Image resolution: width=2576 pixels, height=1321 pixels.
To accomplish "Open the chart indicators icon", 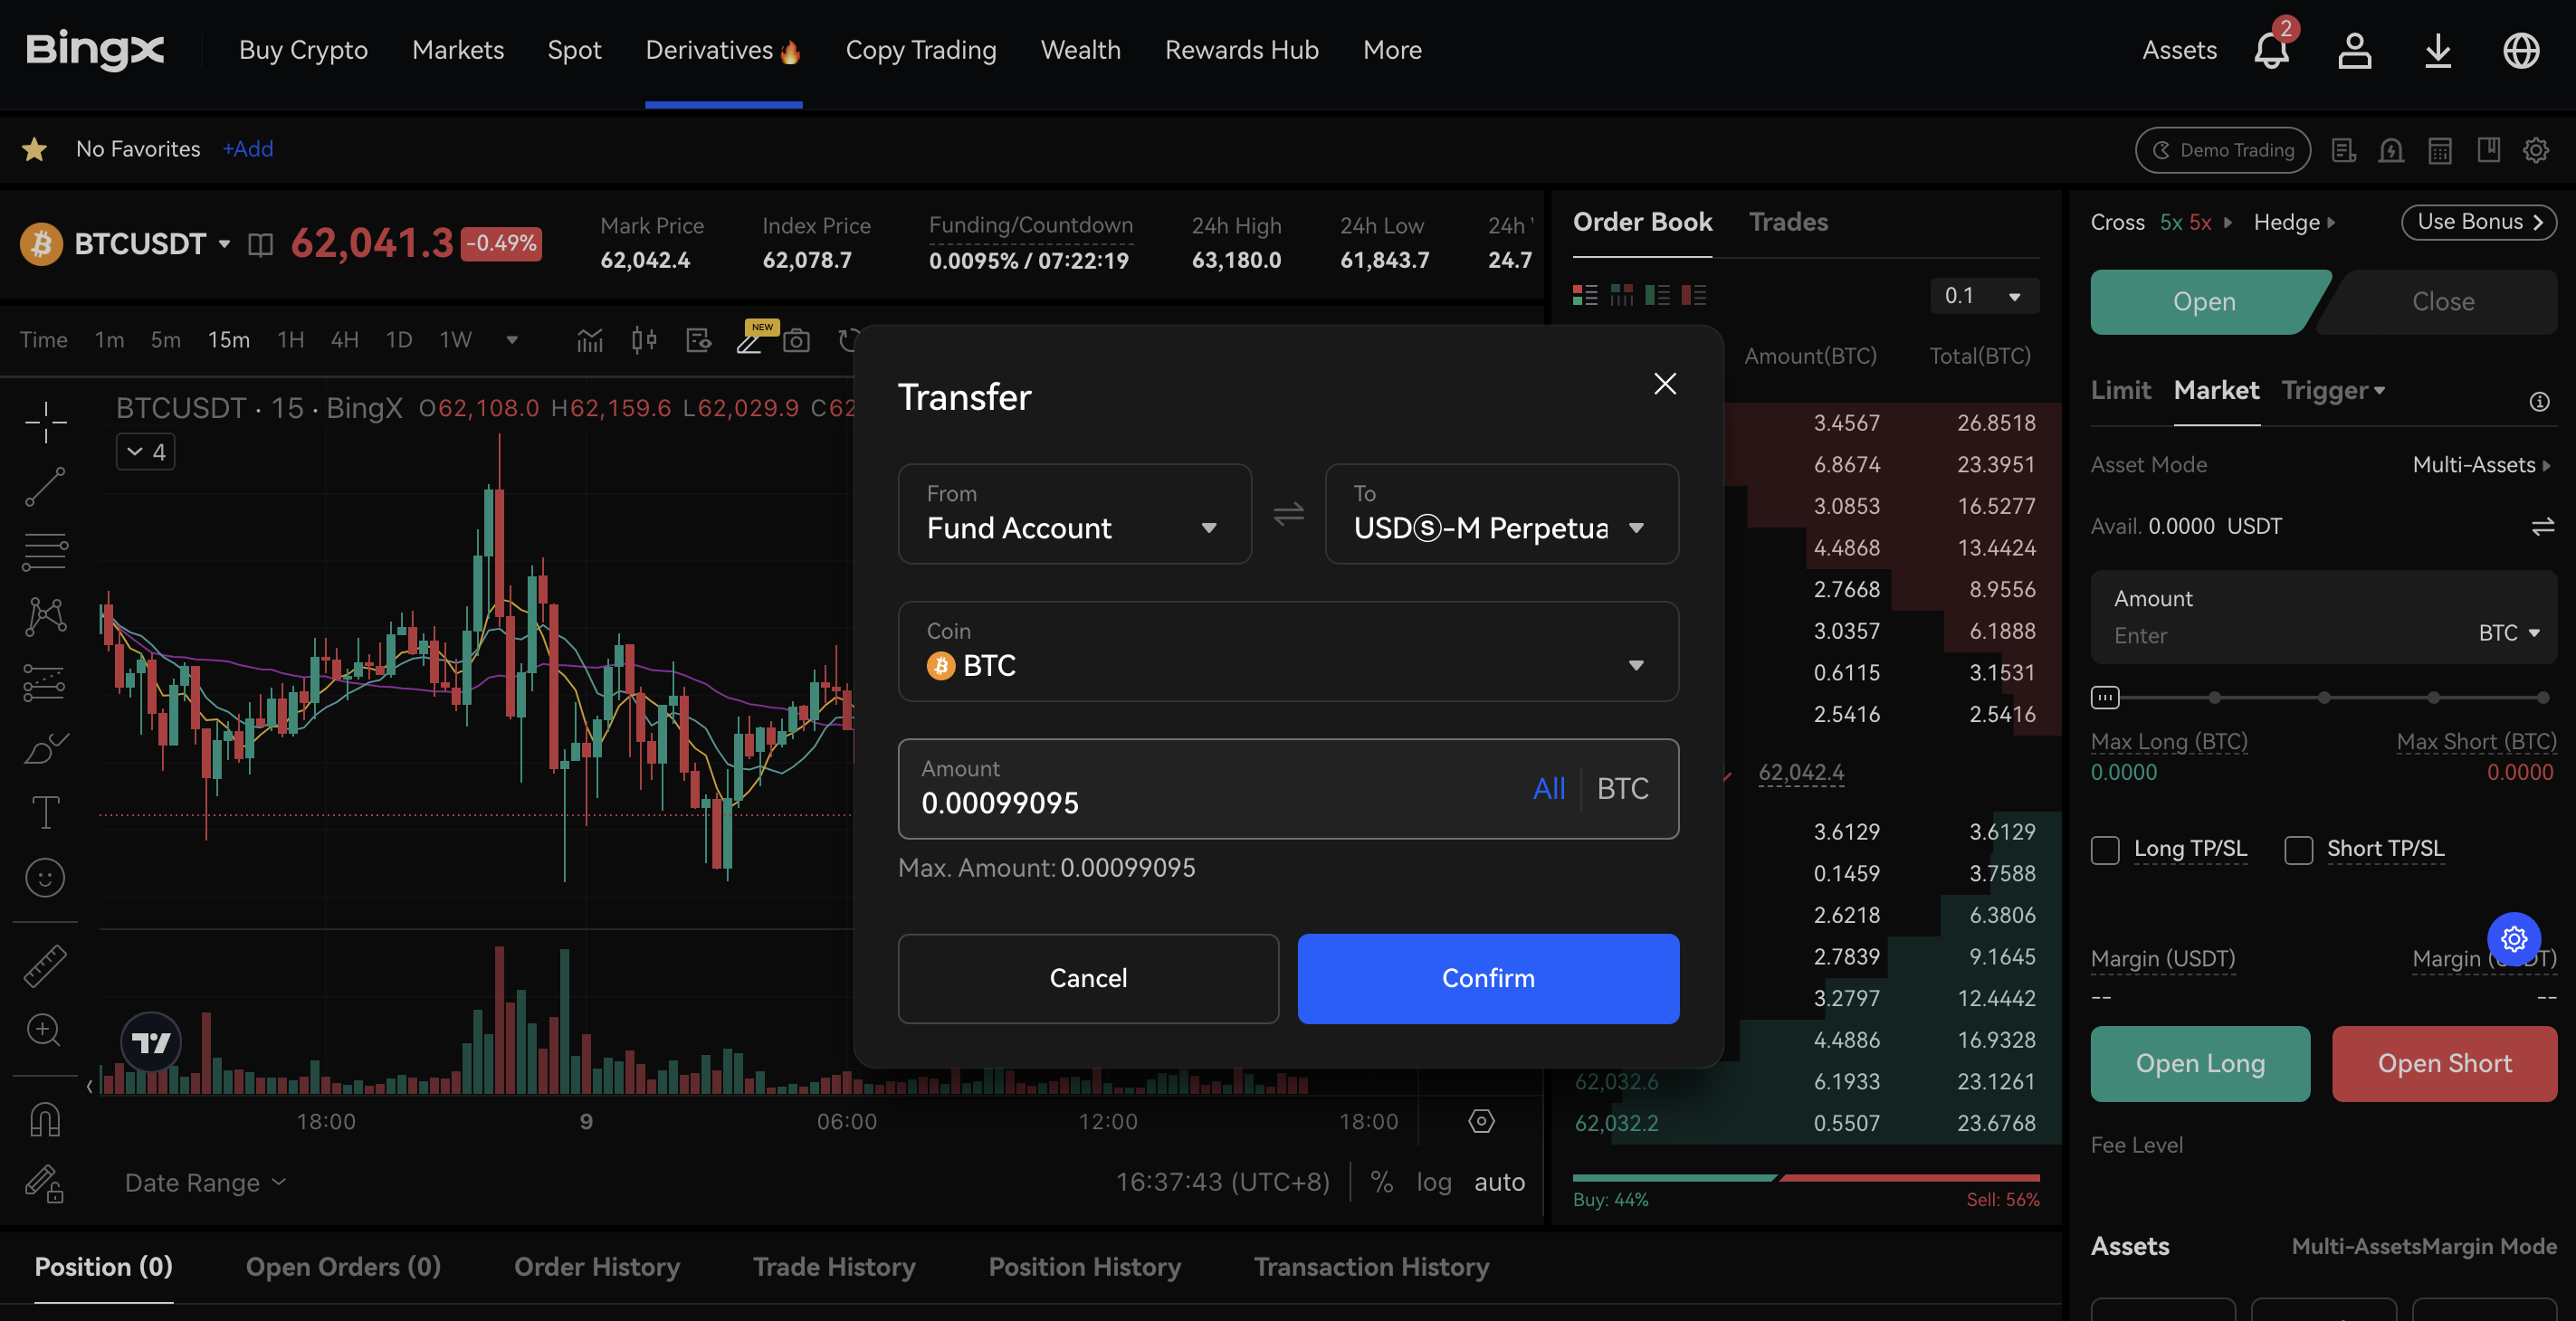I will coord(590,341).
